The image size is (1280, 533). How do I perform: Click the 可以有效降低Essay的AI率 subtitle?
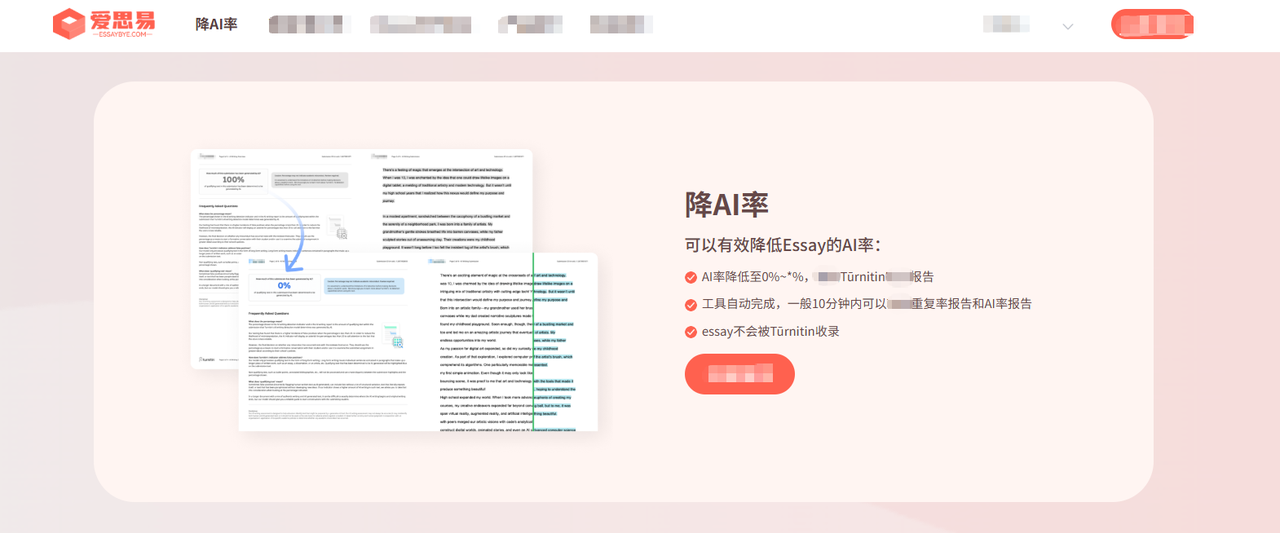(x=783, y=245)
